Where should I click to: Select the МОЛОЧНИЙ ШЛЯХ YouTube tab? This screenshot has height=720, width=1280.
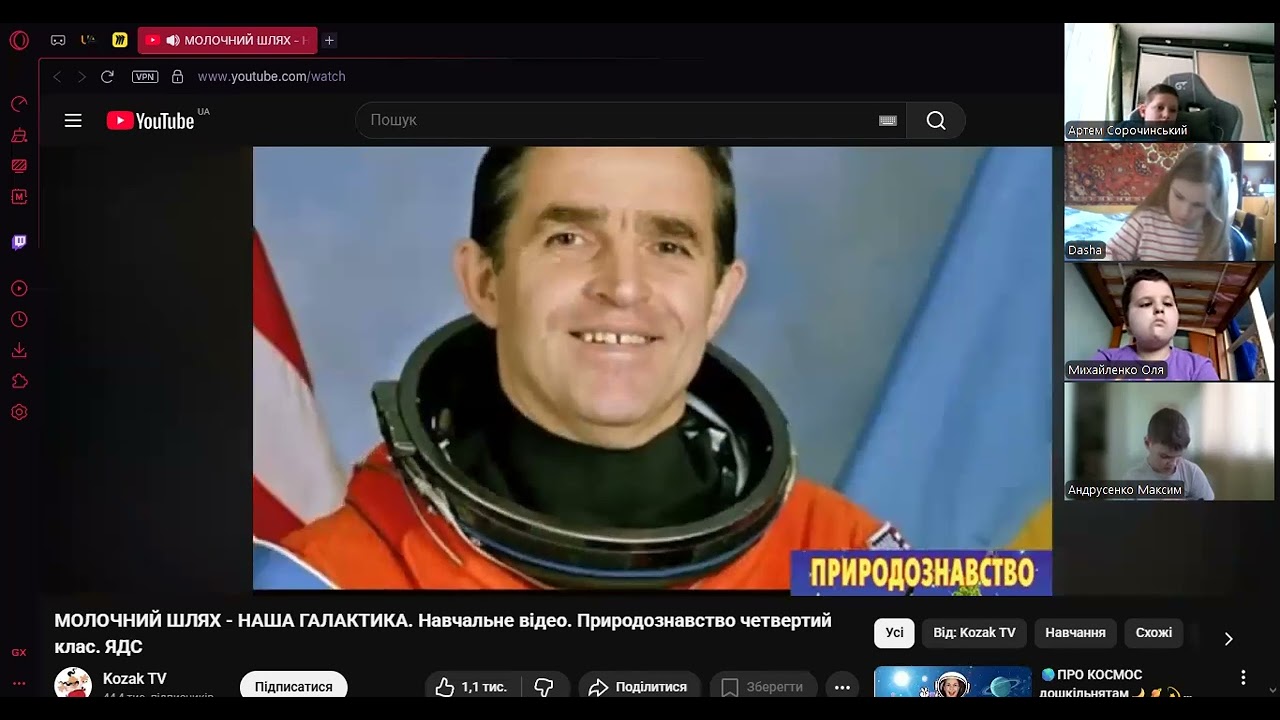click(x=228, y=40)
